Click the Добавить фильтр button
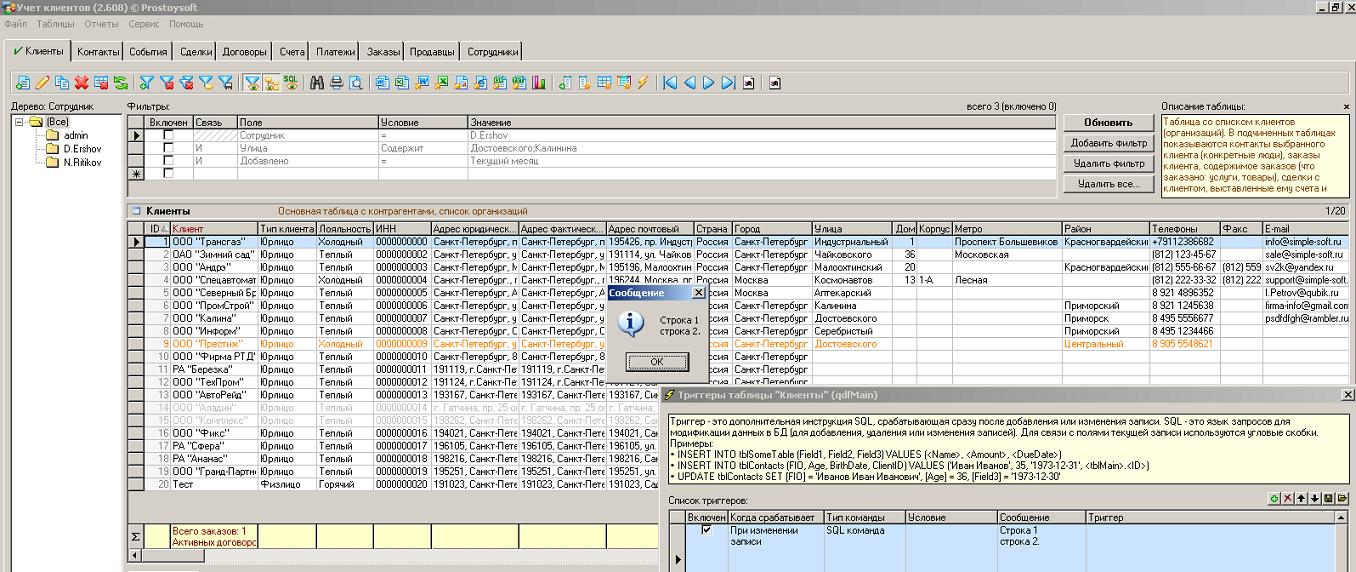This screenshot has width=1356, height=572. click(1108, 143)
